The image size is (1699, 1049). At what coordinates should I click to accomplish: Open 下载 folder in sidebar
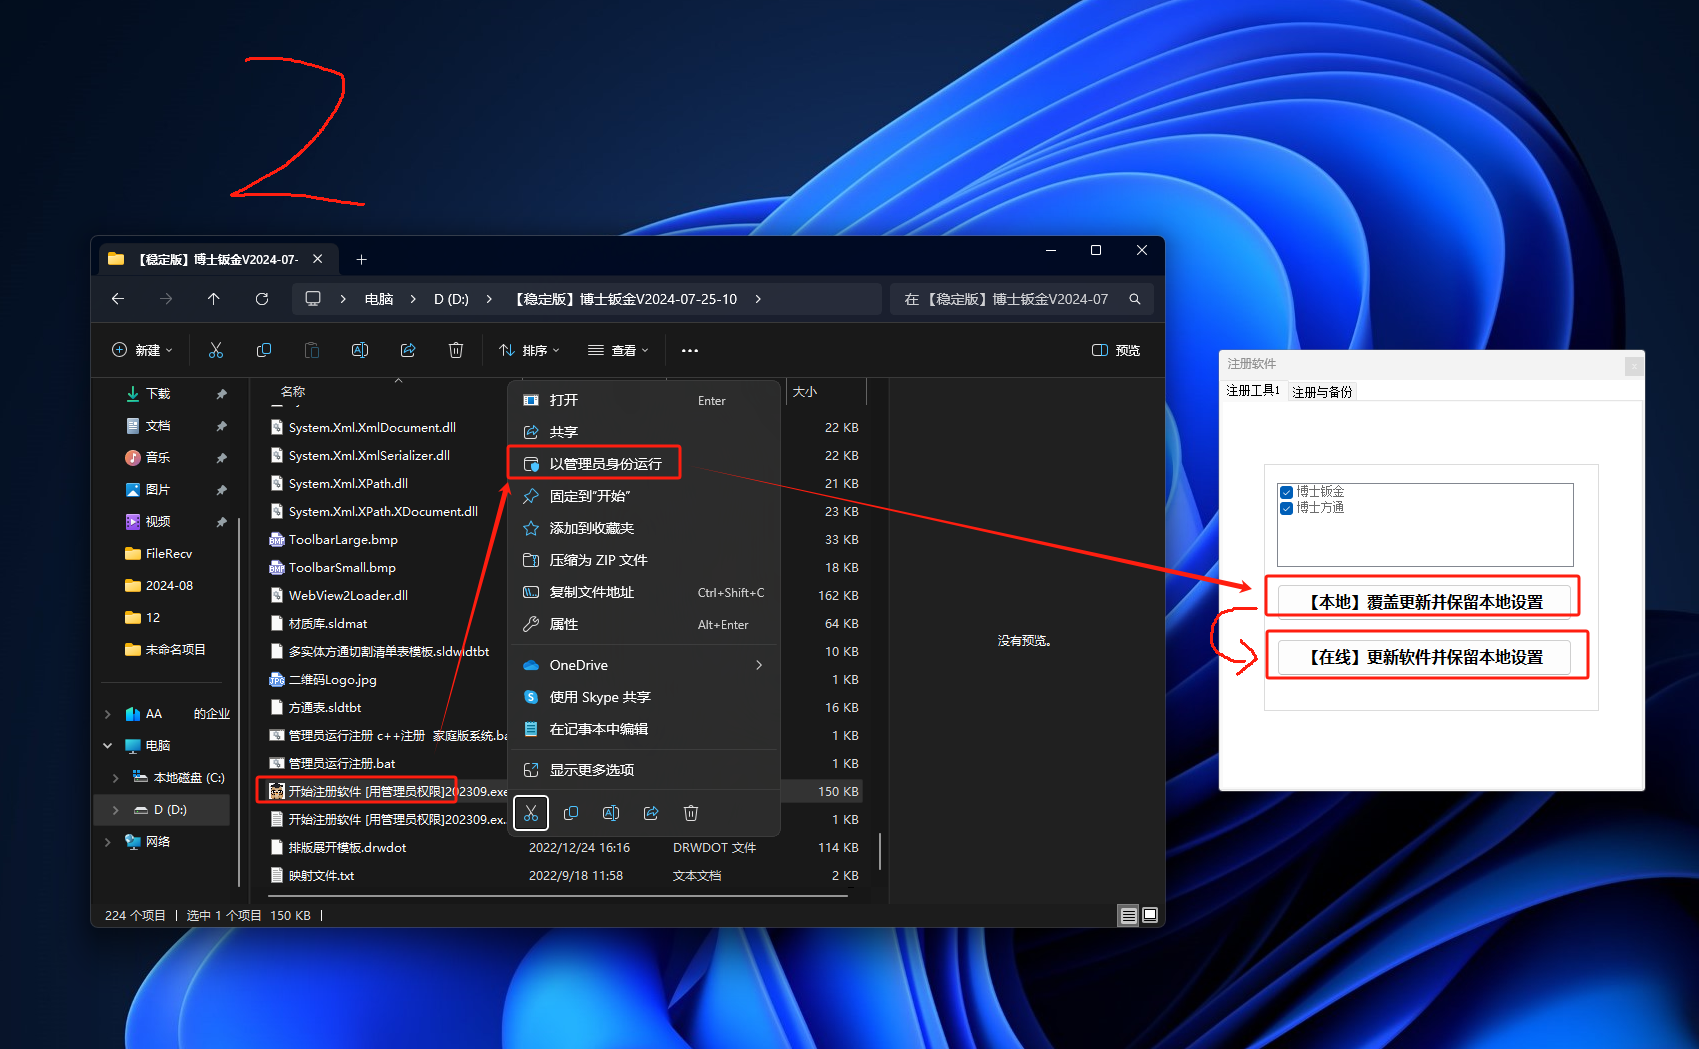[158, 394]
